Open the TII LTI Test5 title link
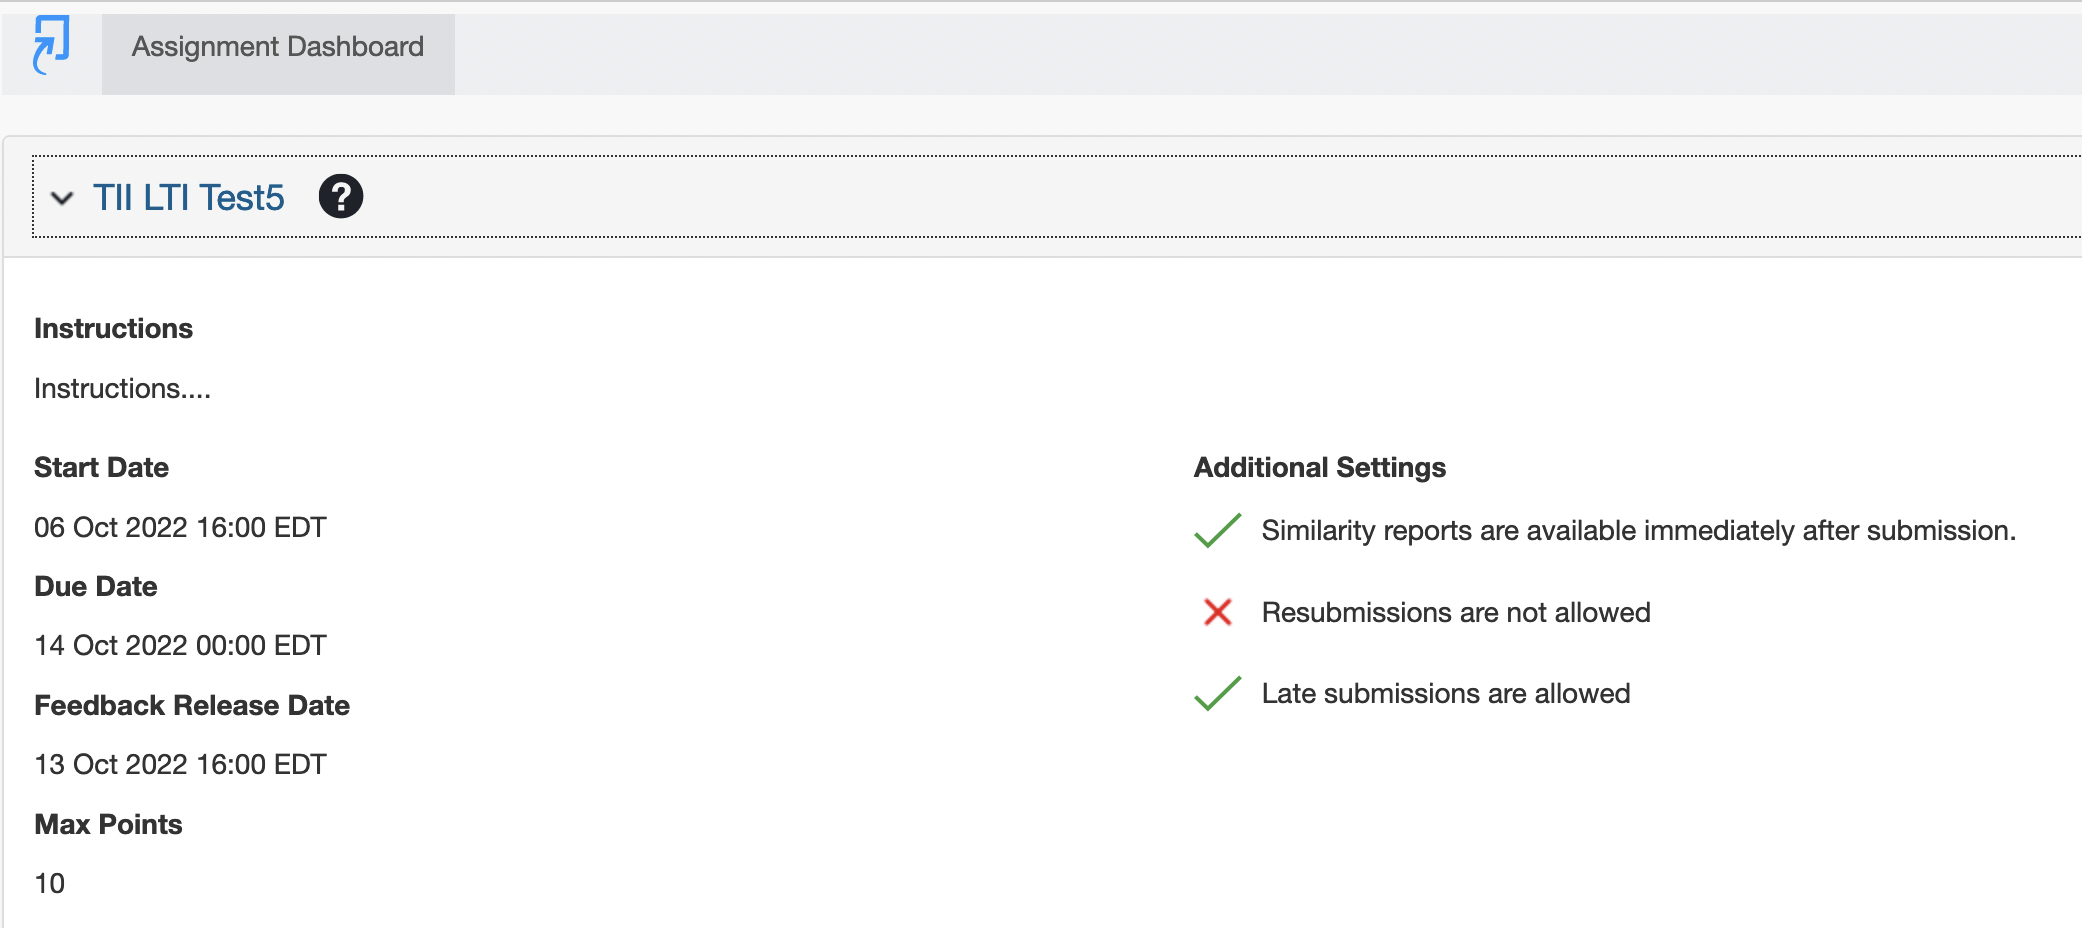This screenshot has height=928, width=2082. click(x=189, y=198)
